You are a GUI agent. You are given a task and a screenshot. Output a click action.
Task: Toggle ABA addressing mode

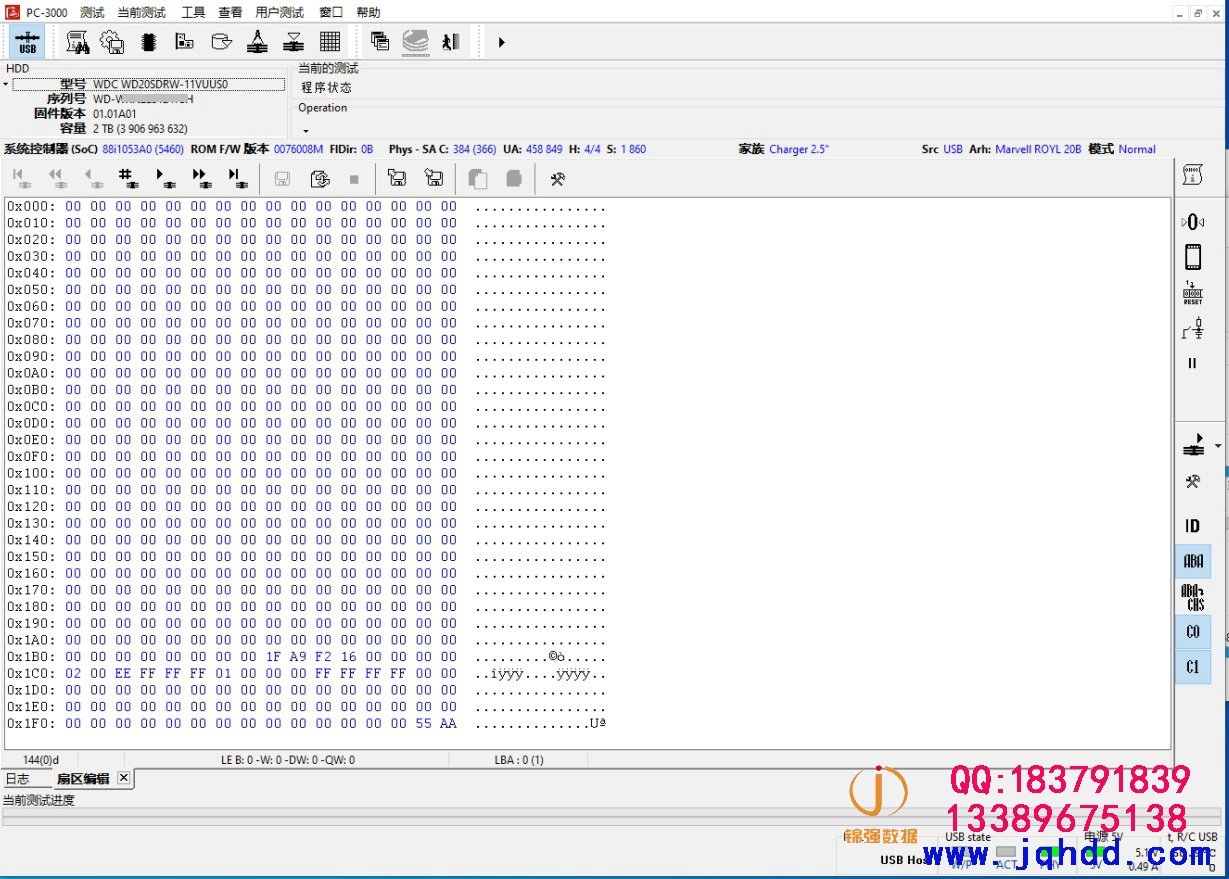pyautogui.click(x=1193, y=561)
